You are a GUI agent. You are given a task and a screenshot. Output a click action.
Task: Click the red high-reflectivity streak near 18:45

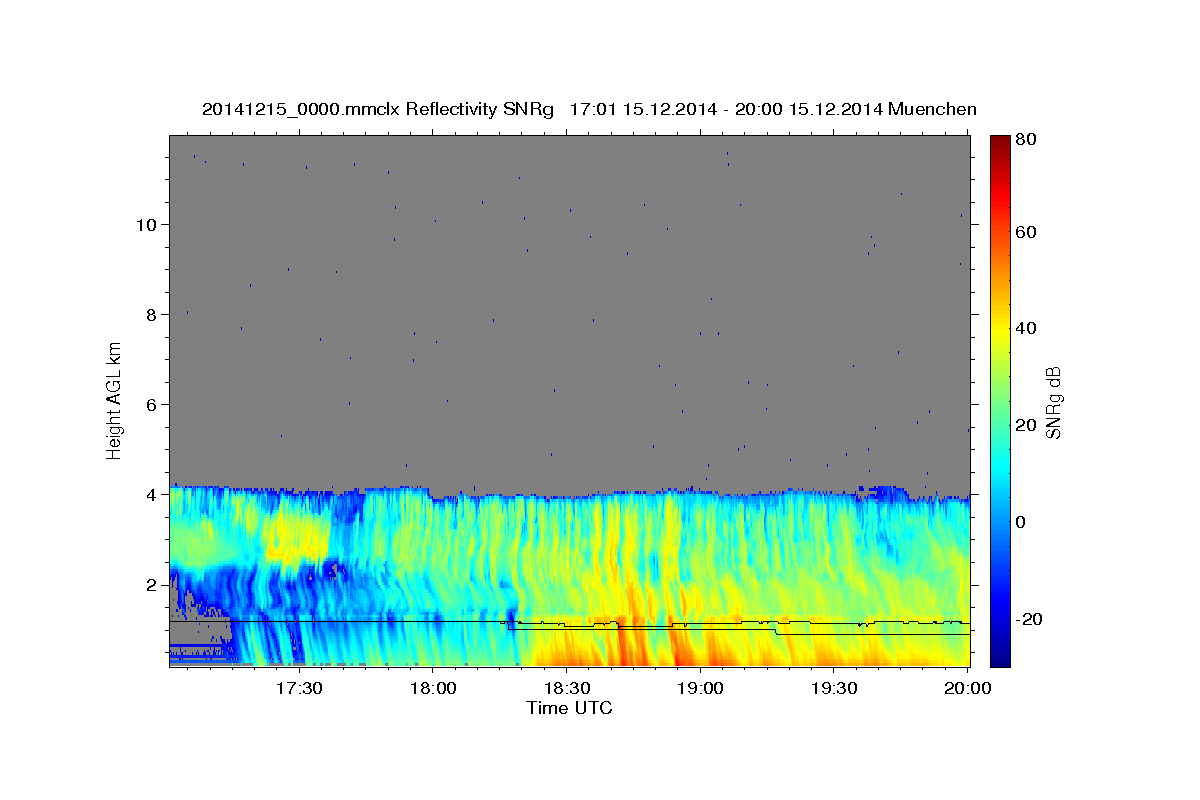620,640
